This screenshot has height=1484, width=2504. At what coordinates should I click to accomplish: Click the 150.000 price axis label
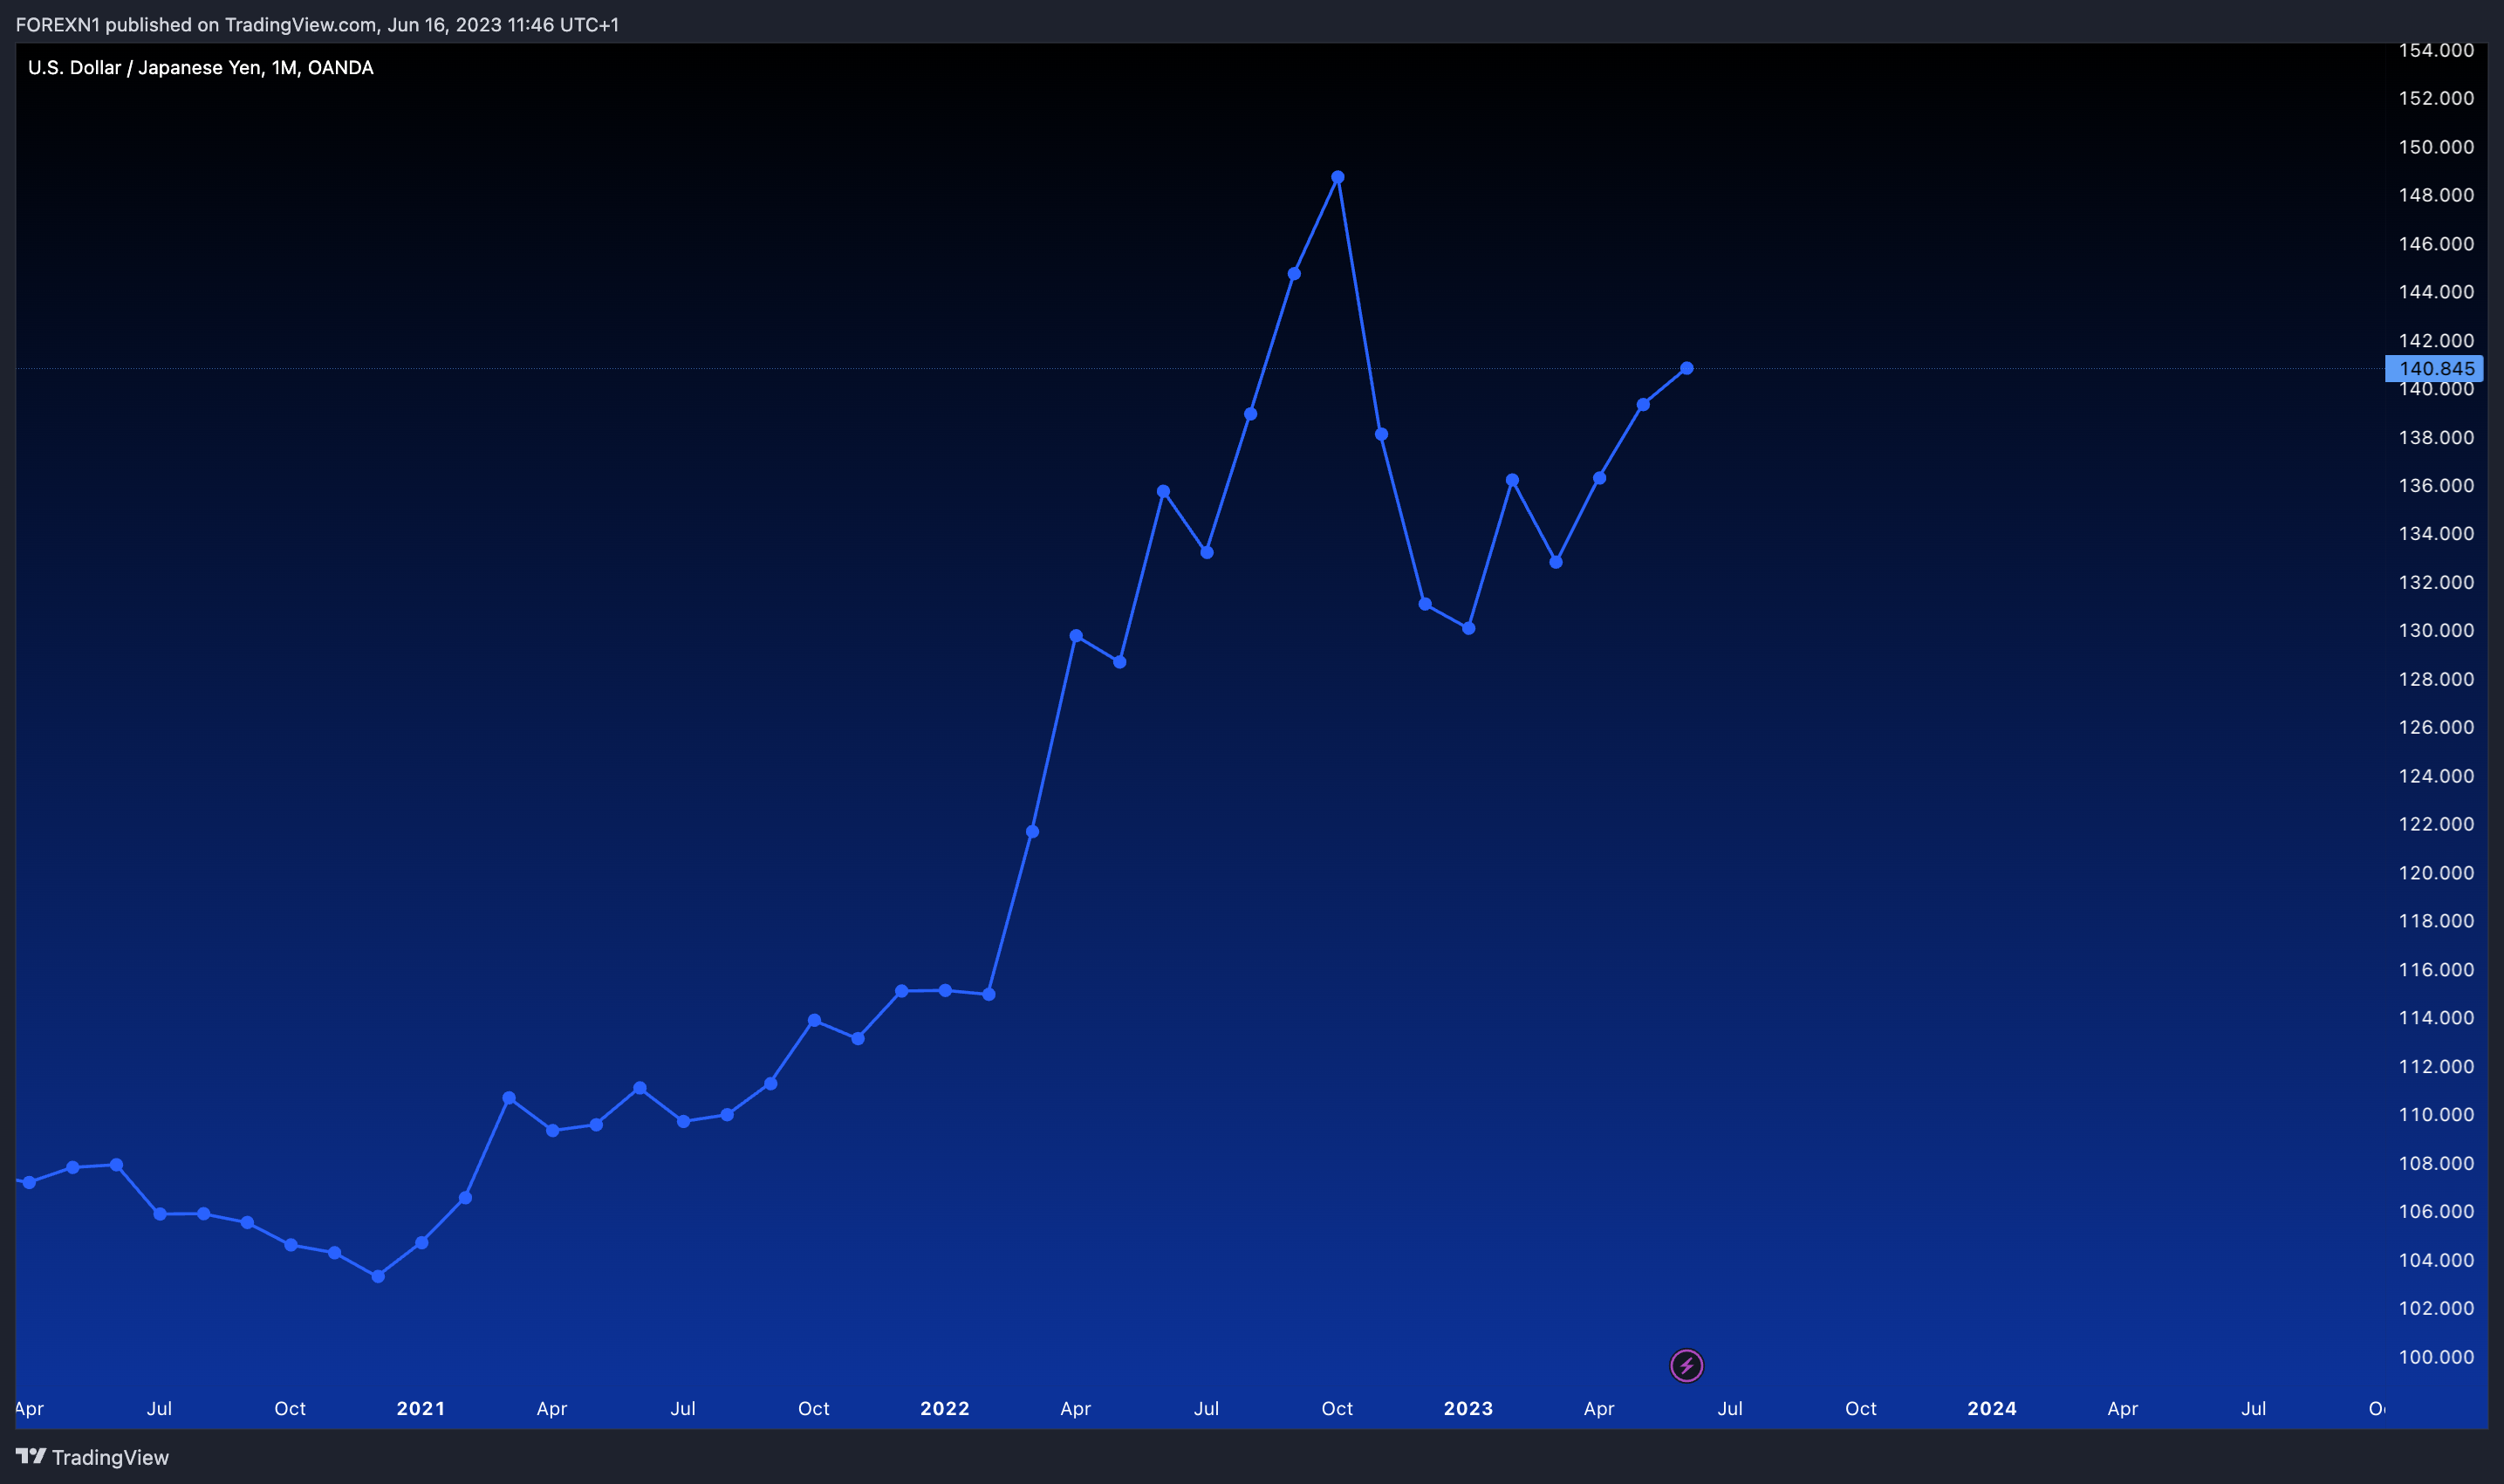point(2436,147)
